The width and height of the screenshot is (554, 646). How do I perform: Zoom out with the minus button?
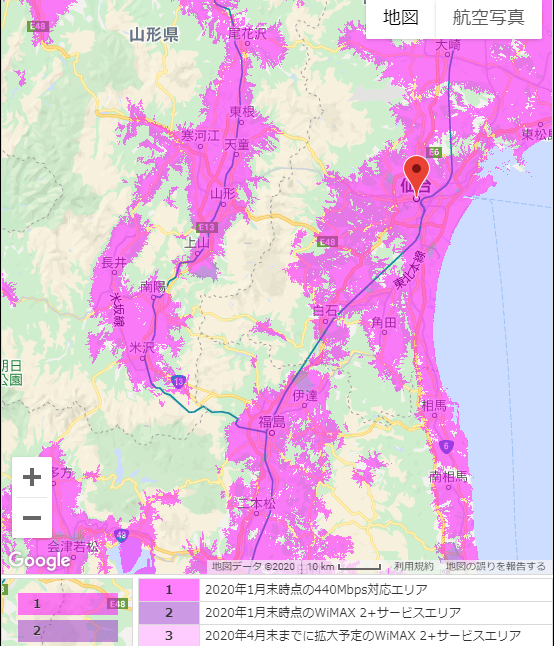tap(32, 518)
